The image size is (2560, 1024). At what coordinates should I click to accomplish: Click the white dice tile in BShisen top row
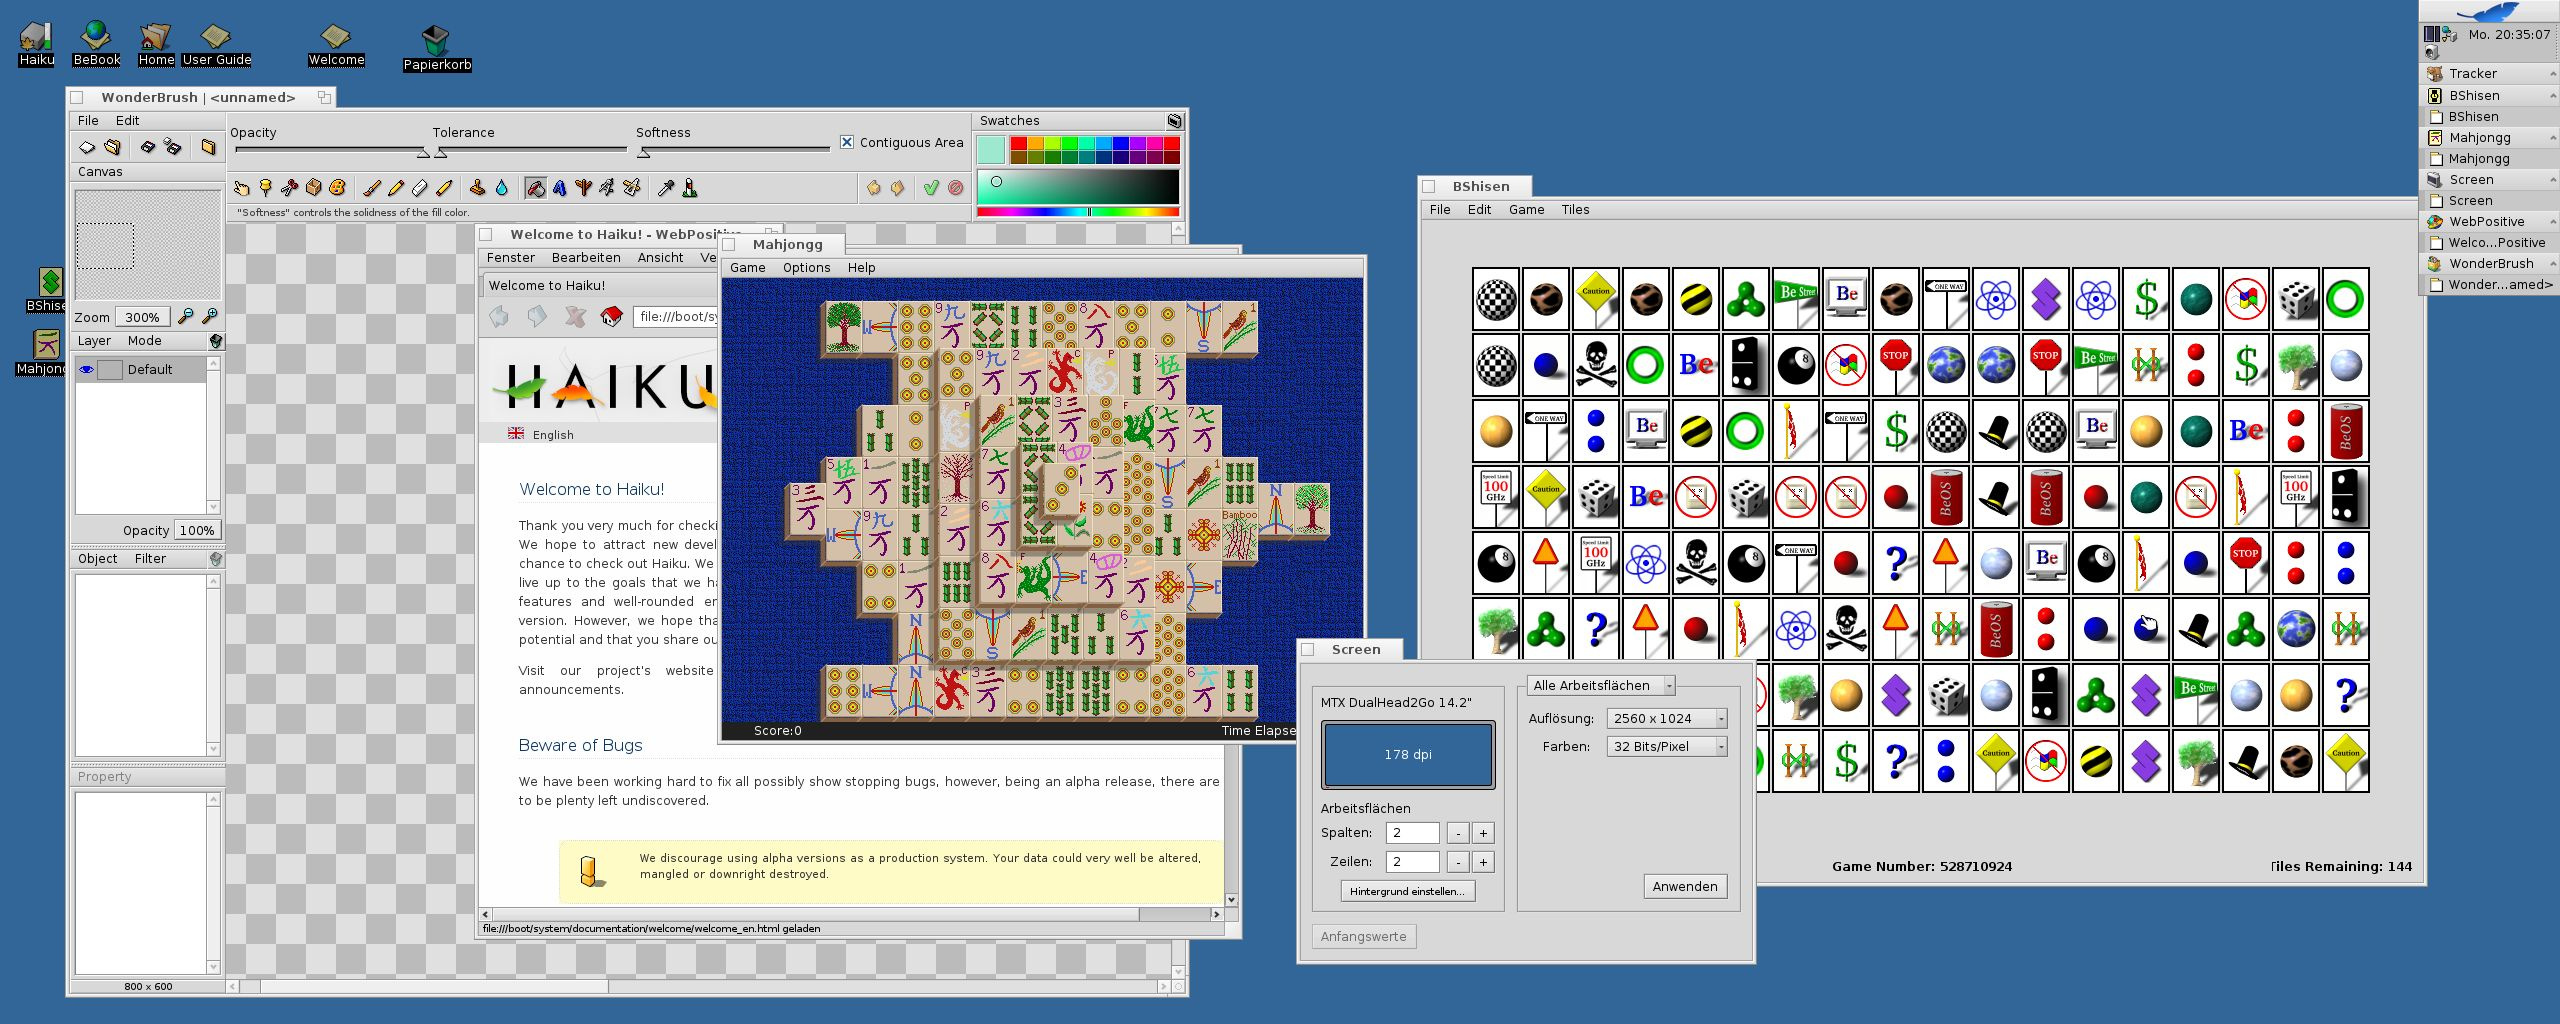(x=2296, y=299)
